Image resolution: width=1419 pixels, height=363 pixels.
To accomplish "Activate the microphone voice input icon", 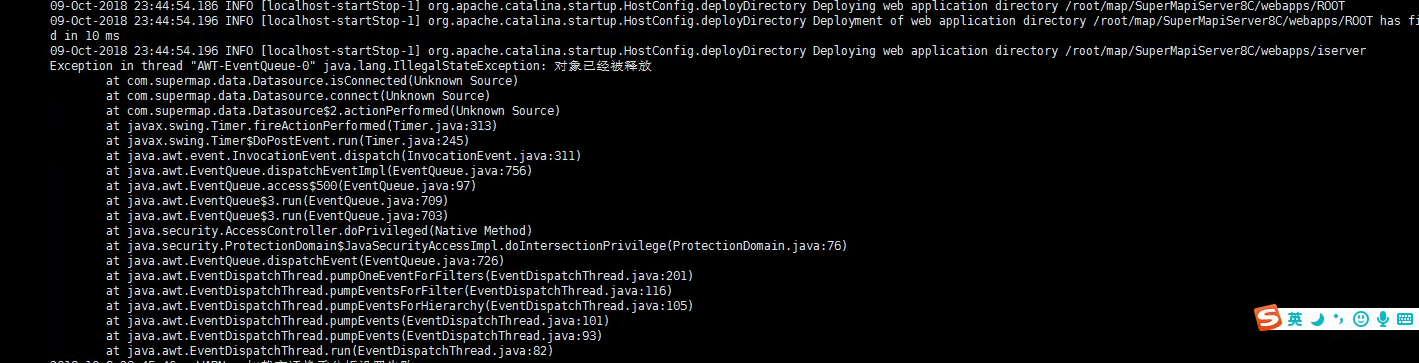I will [1383, 319].
